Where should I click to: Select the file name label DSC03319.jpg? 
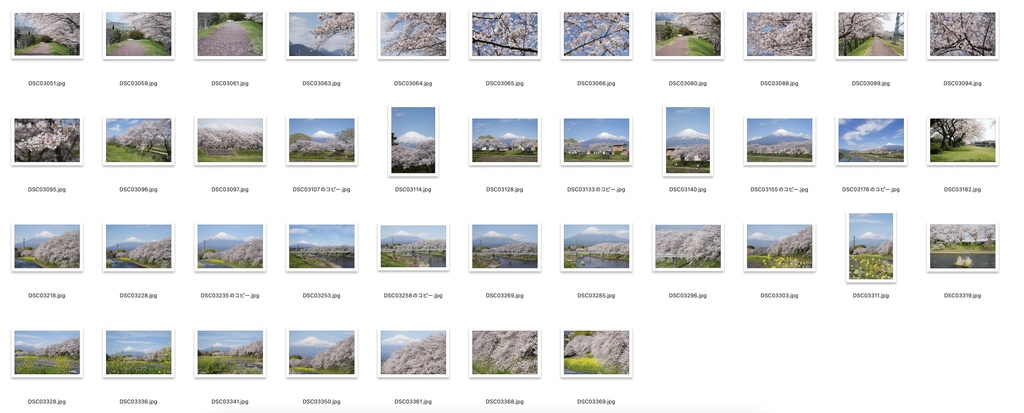(x=963, y=295)
